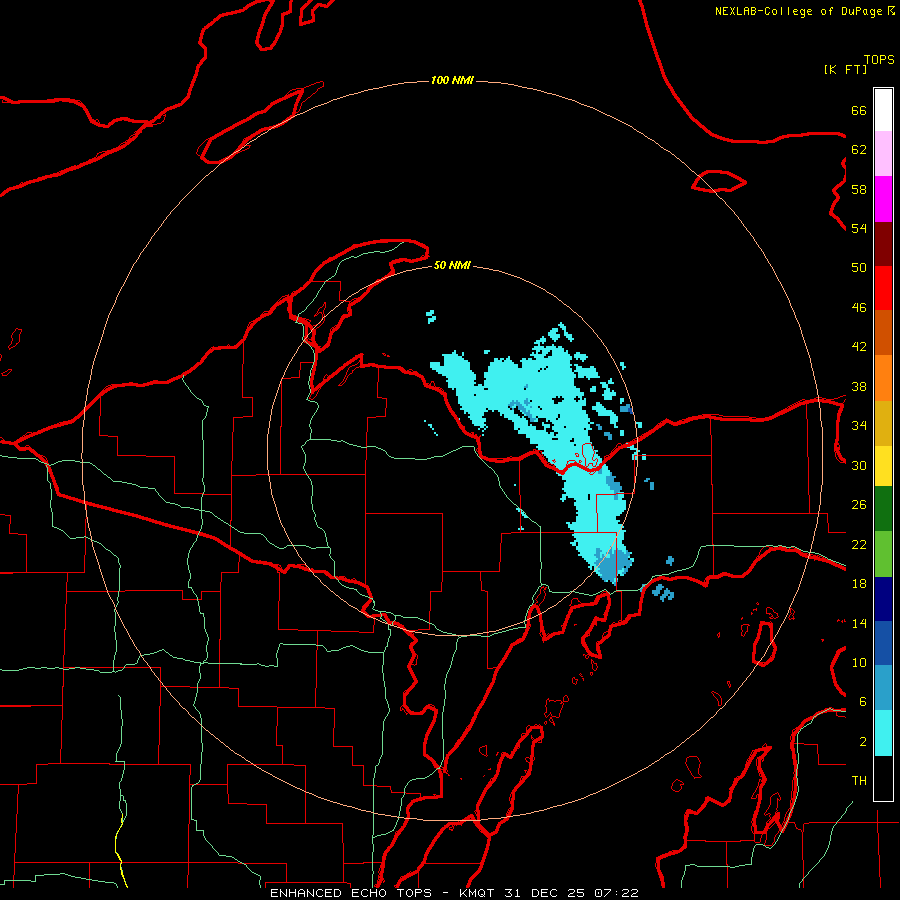
Task: Click the light pink legend swatch
Action: 883,153
